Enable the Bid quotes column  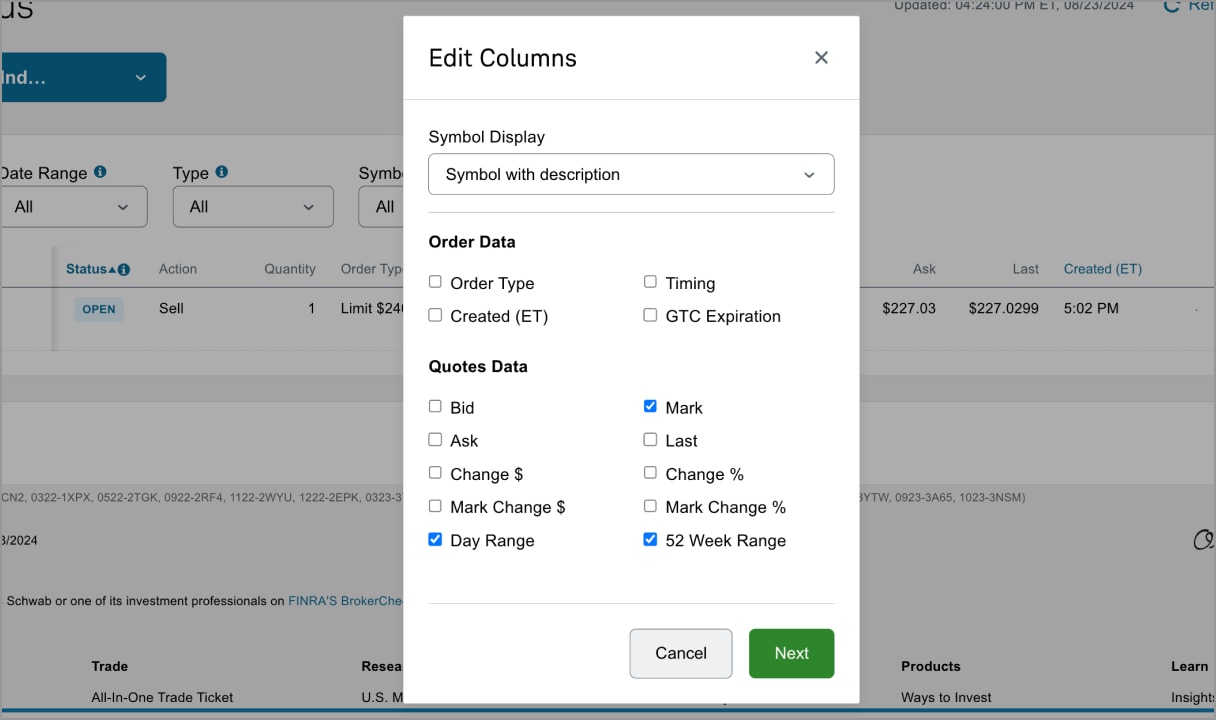point(435,406)
